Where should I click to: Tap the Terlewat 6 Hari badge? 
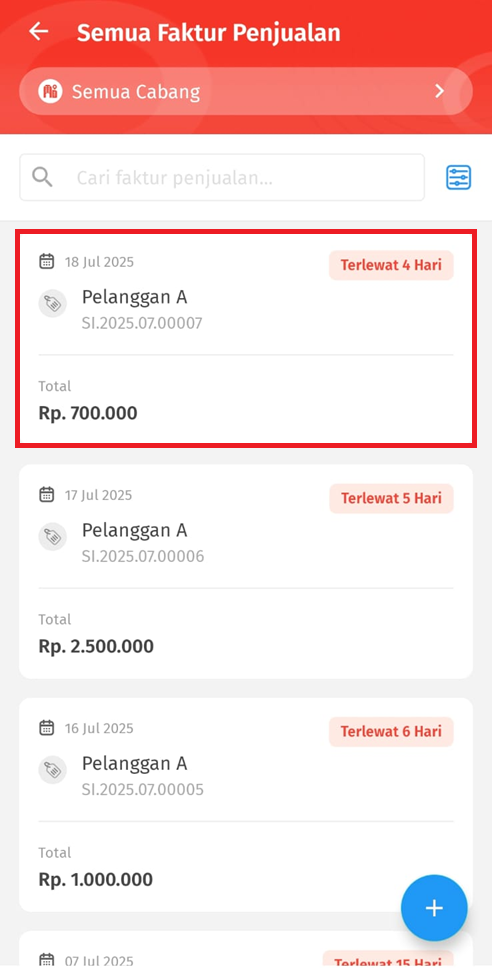(391, 732)
